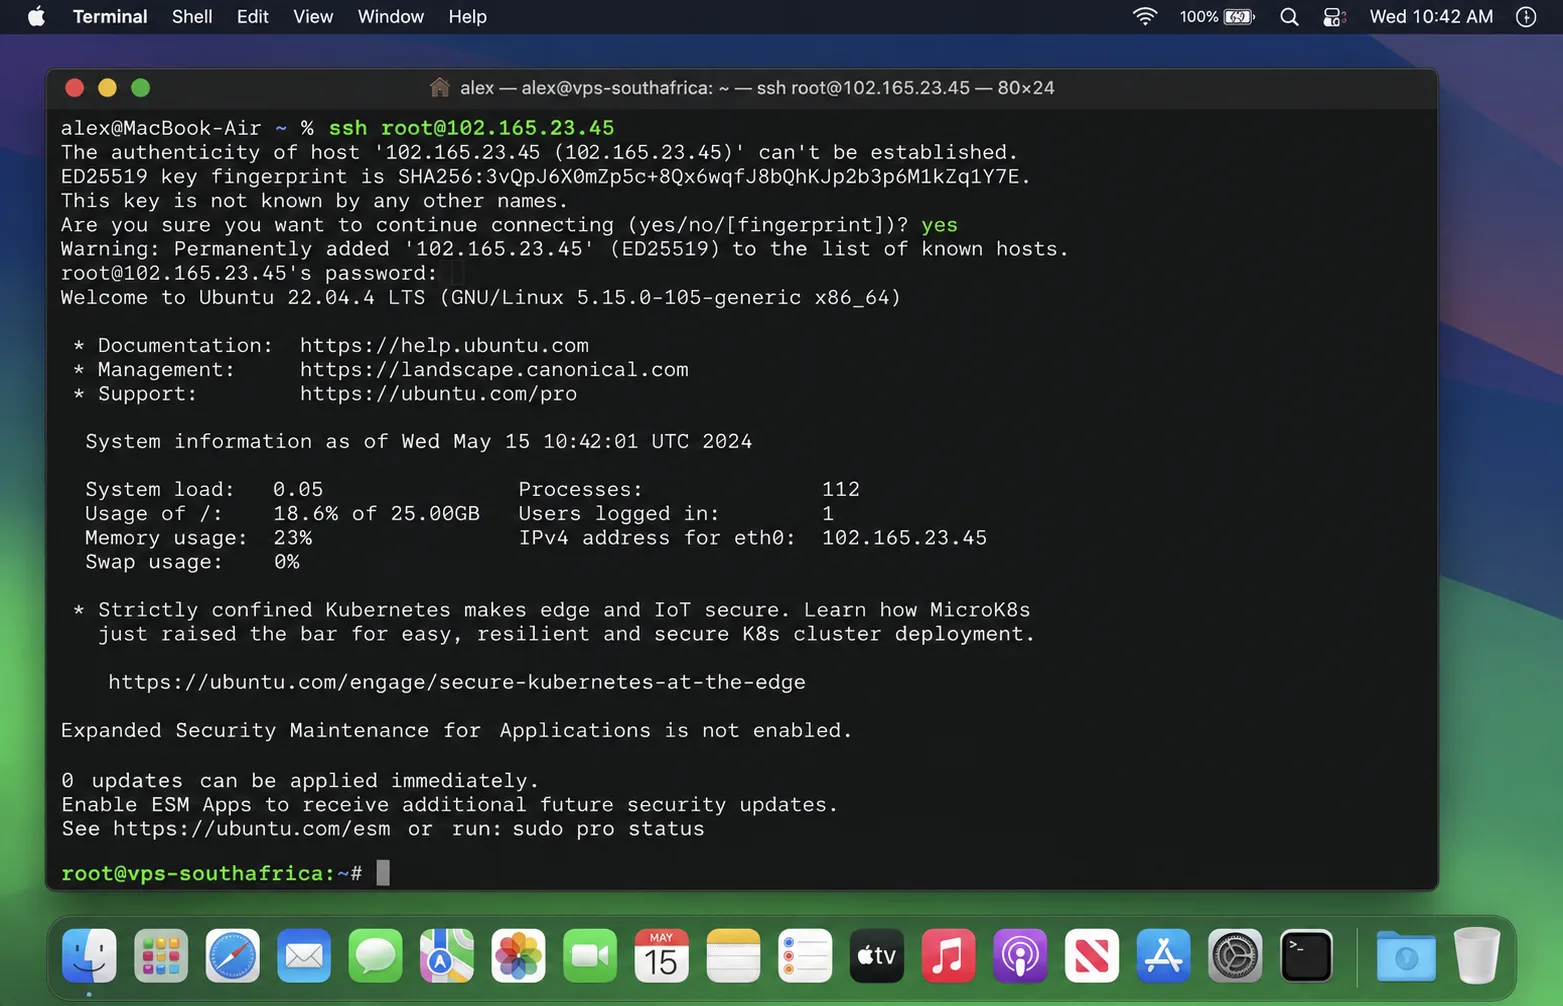Click the root@vps-southafrica prompt cursor

[x=383, y=873]
